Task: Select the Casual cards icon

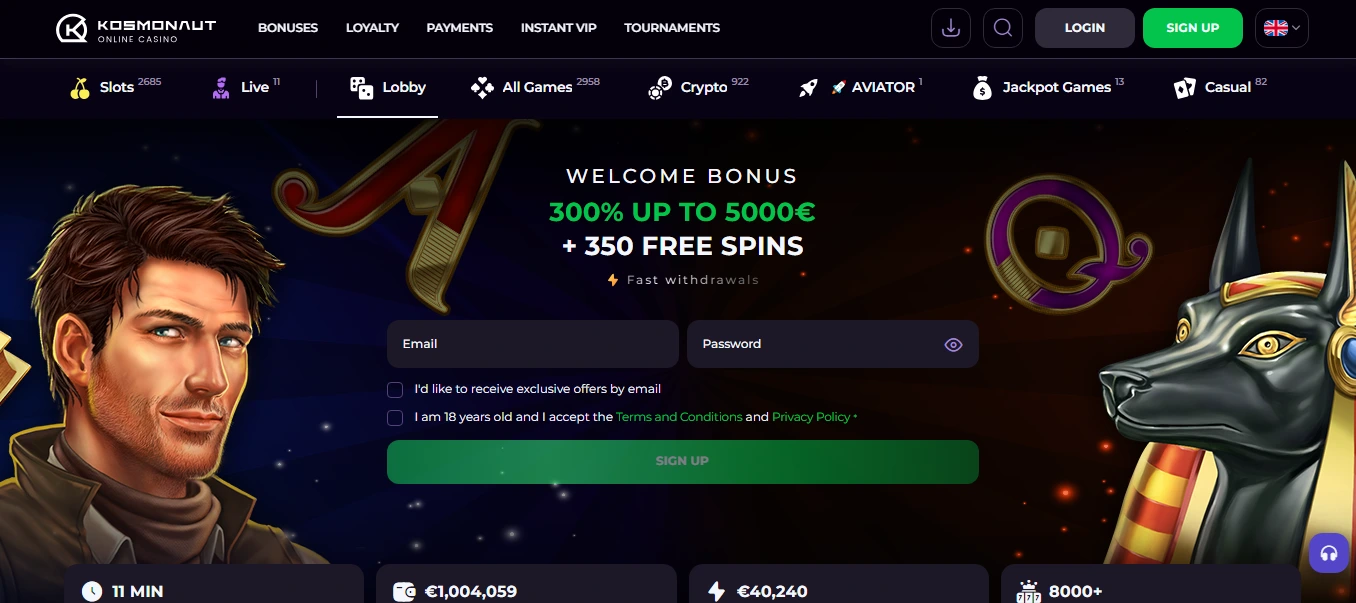Action: tap(1185, 88)
